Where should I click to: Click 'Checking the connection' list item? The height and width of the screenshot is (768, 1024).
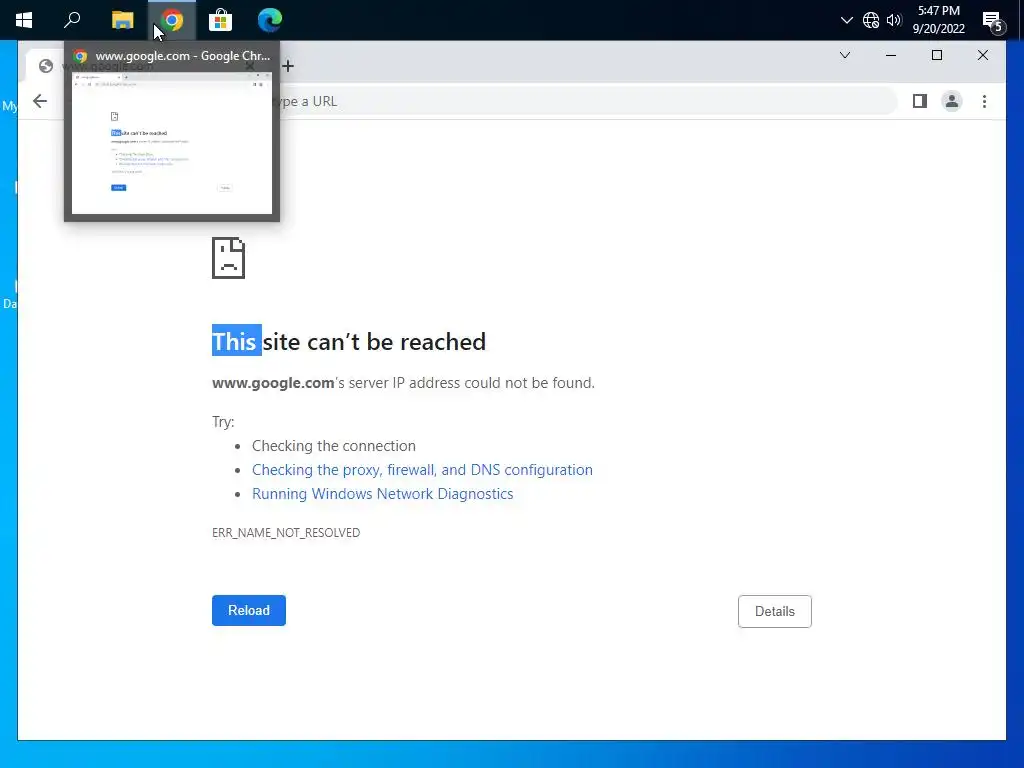(334, 446)
